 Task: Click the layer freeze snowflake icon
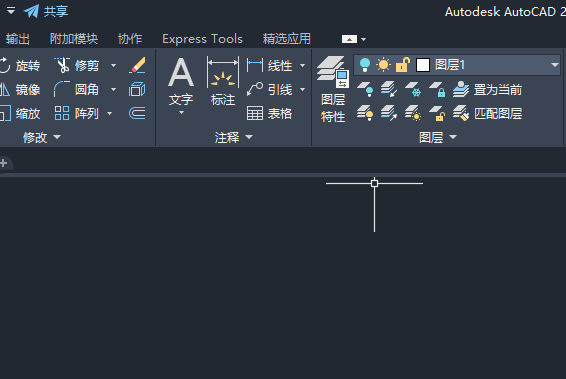pos(413,90)
